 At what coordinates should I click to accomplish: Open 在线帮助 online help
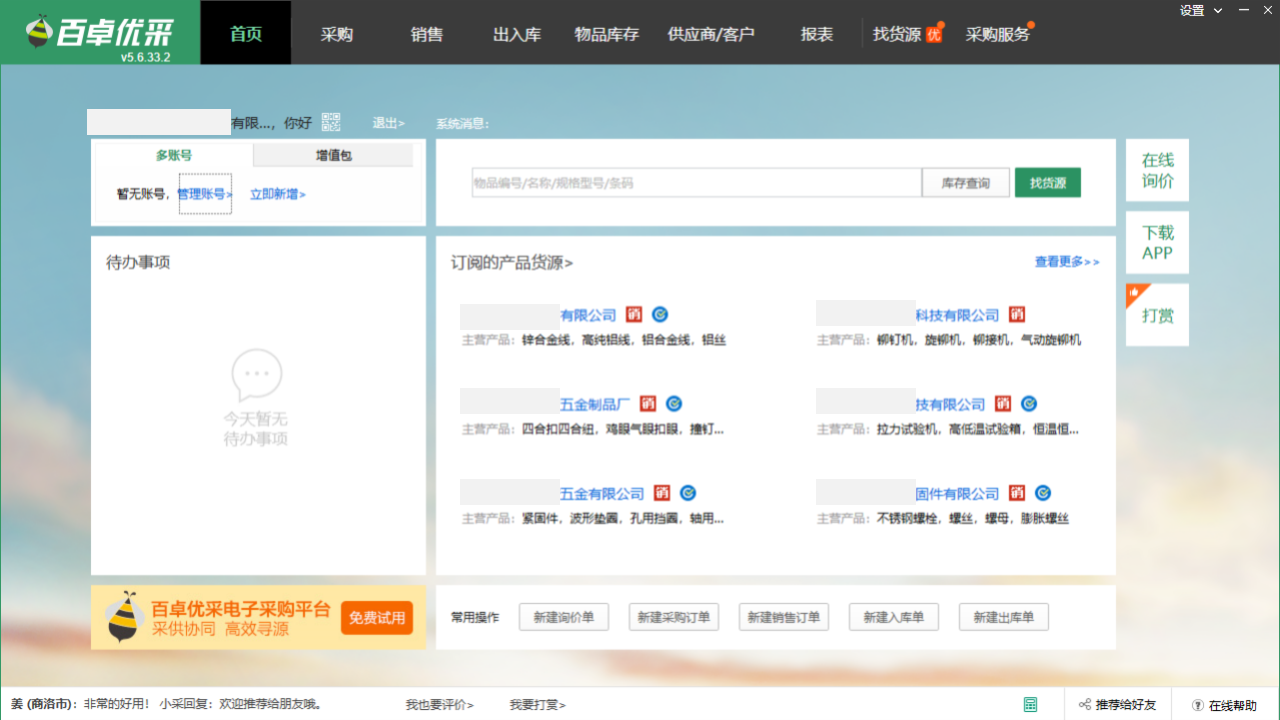tap(1224, 705)
